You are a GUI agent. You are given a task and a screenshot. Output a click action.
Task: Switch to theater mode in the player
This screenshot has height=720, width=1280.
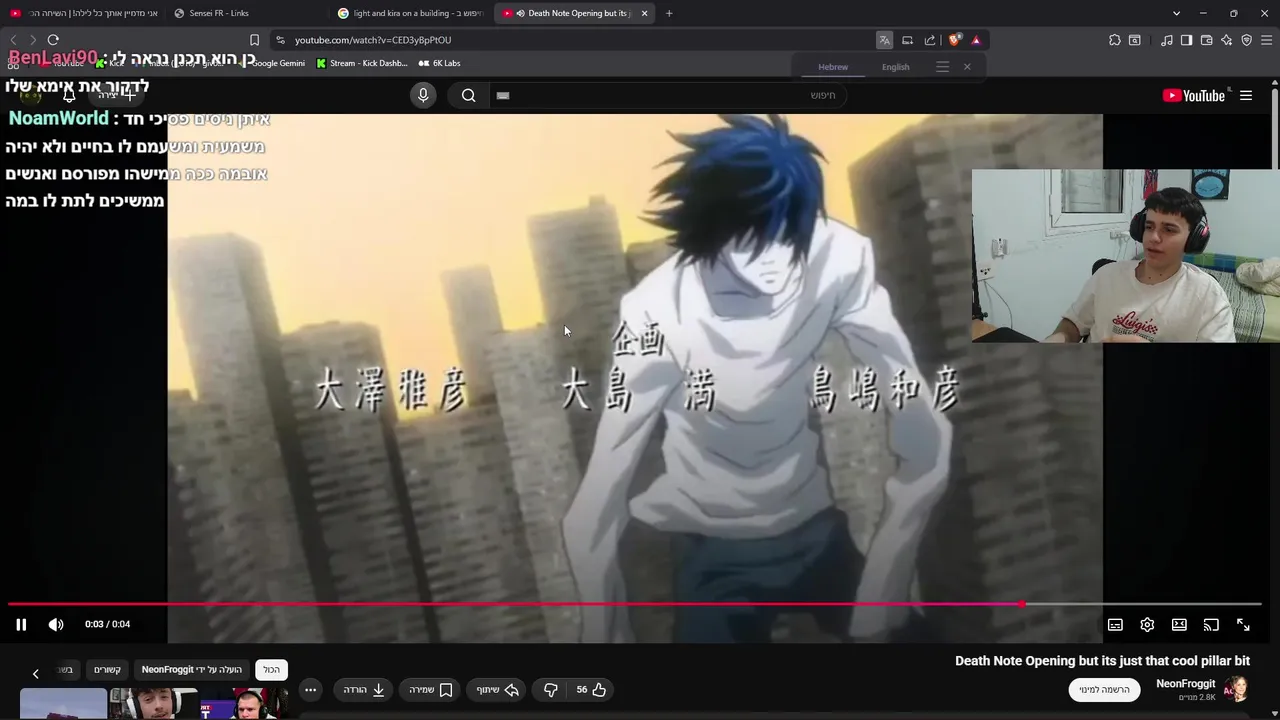click(x=1179, y=625)
